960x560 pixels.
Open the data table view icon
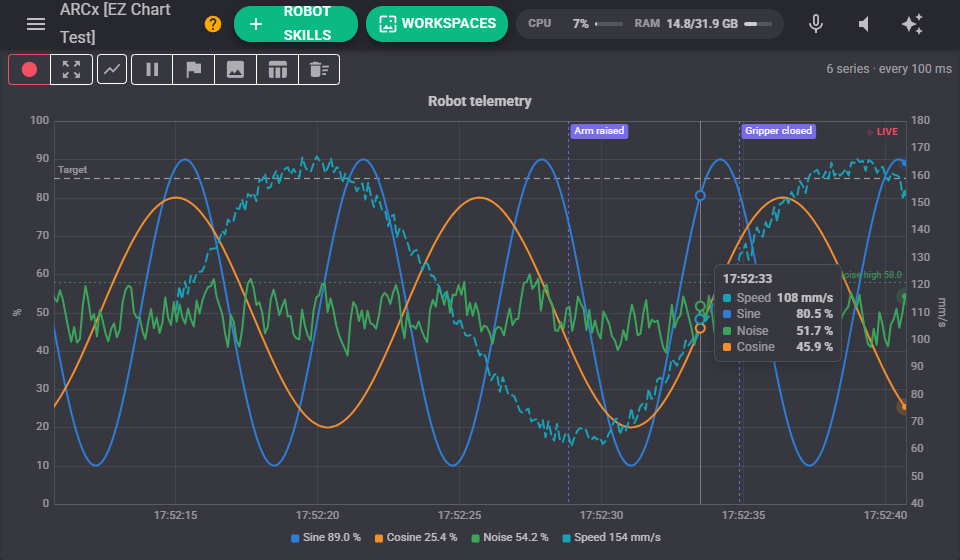tap(277, 69)
